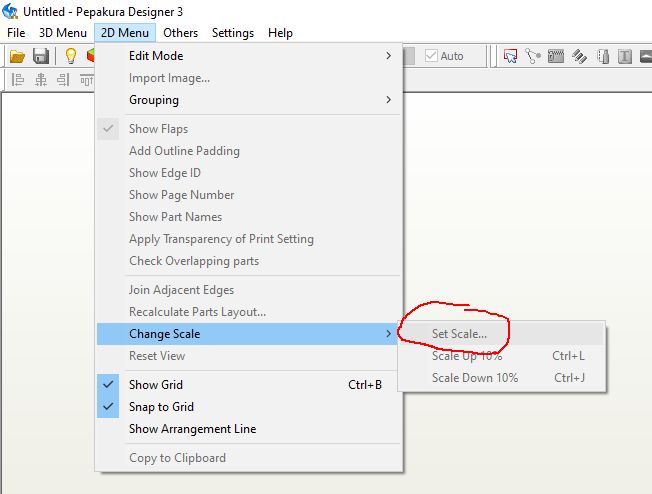Uncheck Show Grid in the 2D Menu
This screenshot has height=494, width=652.
(156, 385)
